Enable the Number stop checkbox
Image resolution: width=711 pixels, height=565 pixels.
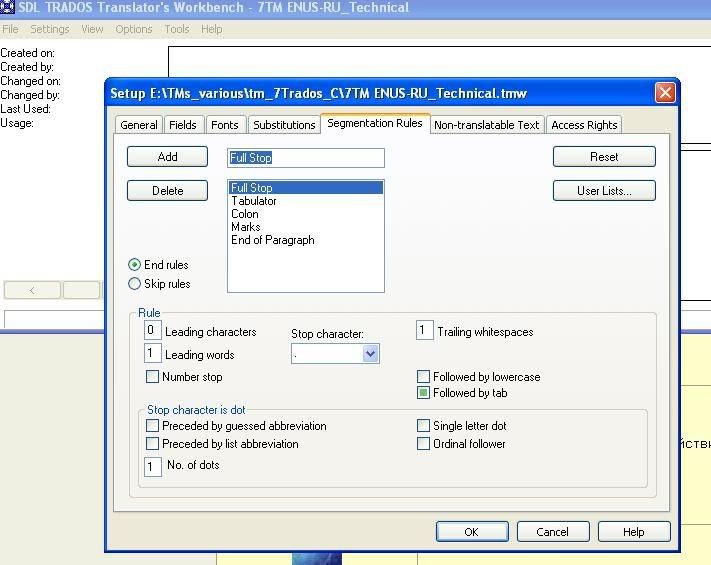(152, 377)
